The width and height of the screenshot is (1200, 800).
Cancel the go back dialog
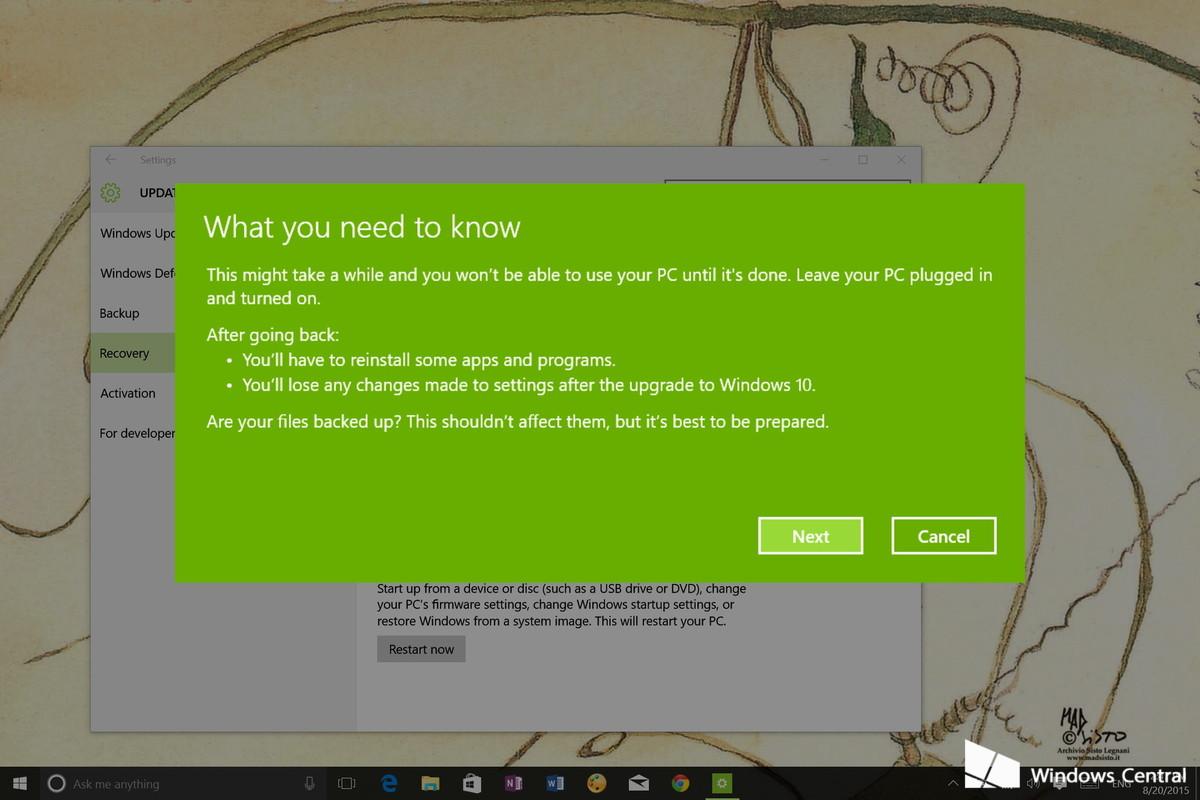[944, 536]
